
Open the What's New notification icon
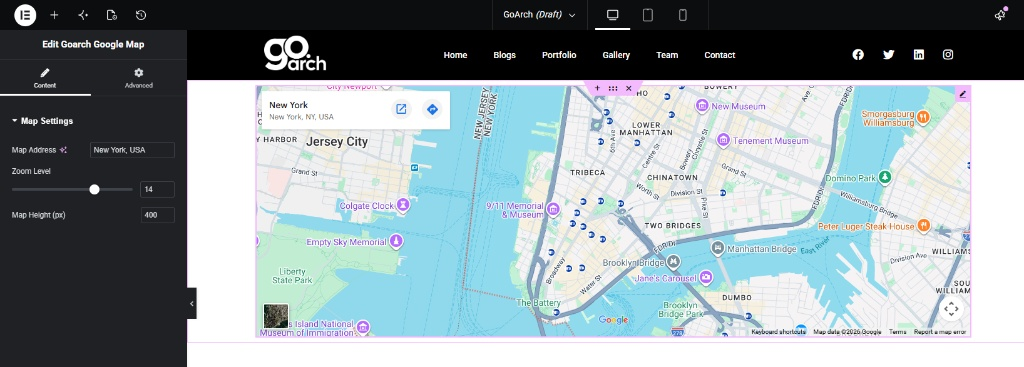click(1000, 14)
